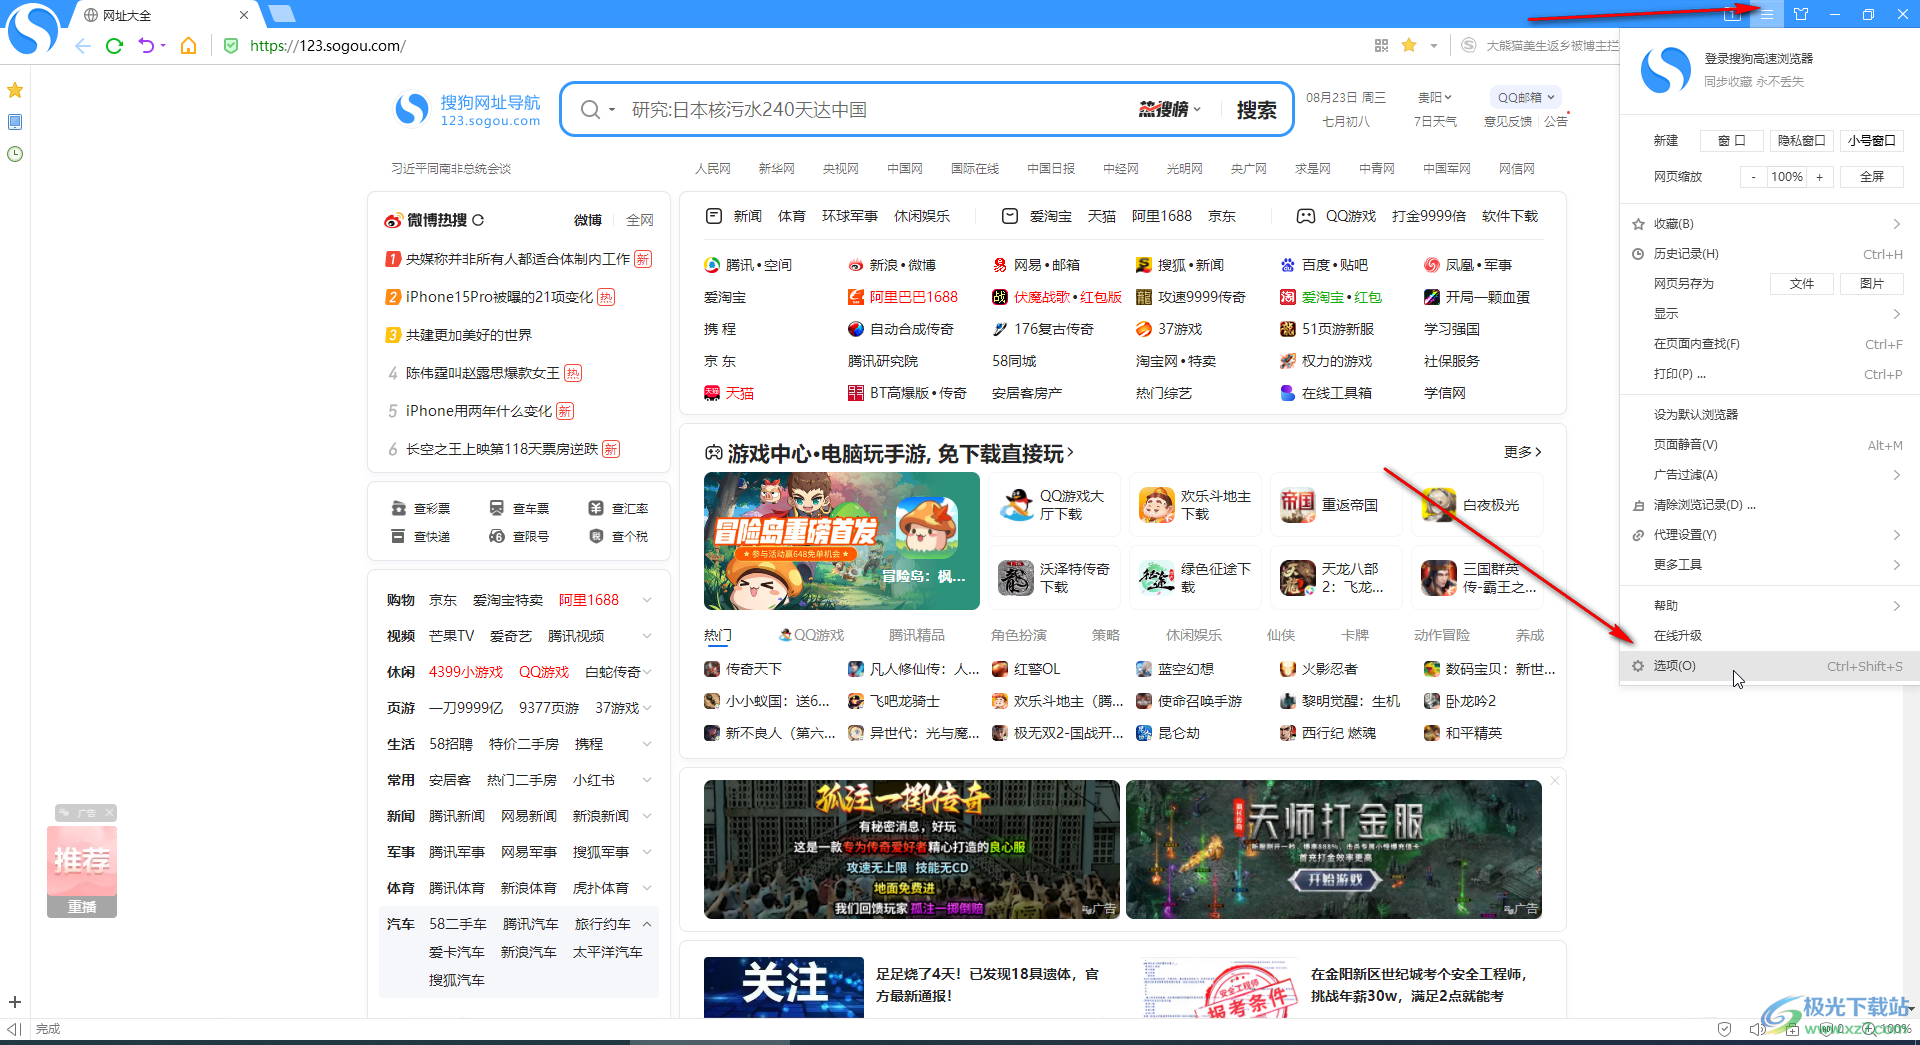Refresh the Weibo hot search list
Image resolution: width=1920 pixels, height=1045 pixels.
click(x=478, y=220)
